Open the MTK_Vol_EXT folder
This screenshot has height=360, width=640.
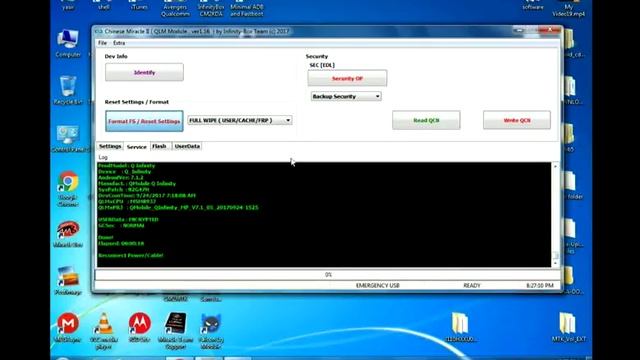point(569,327)
